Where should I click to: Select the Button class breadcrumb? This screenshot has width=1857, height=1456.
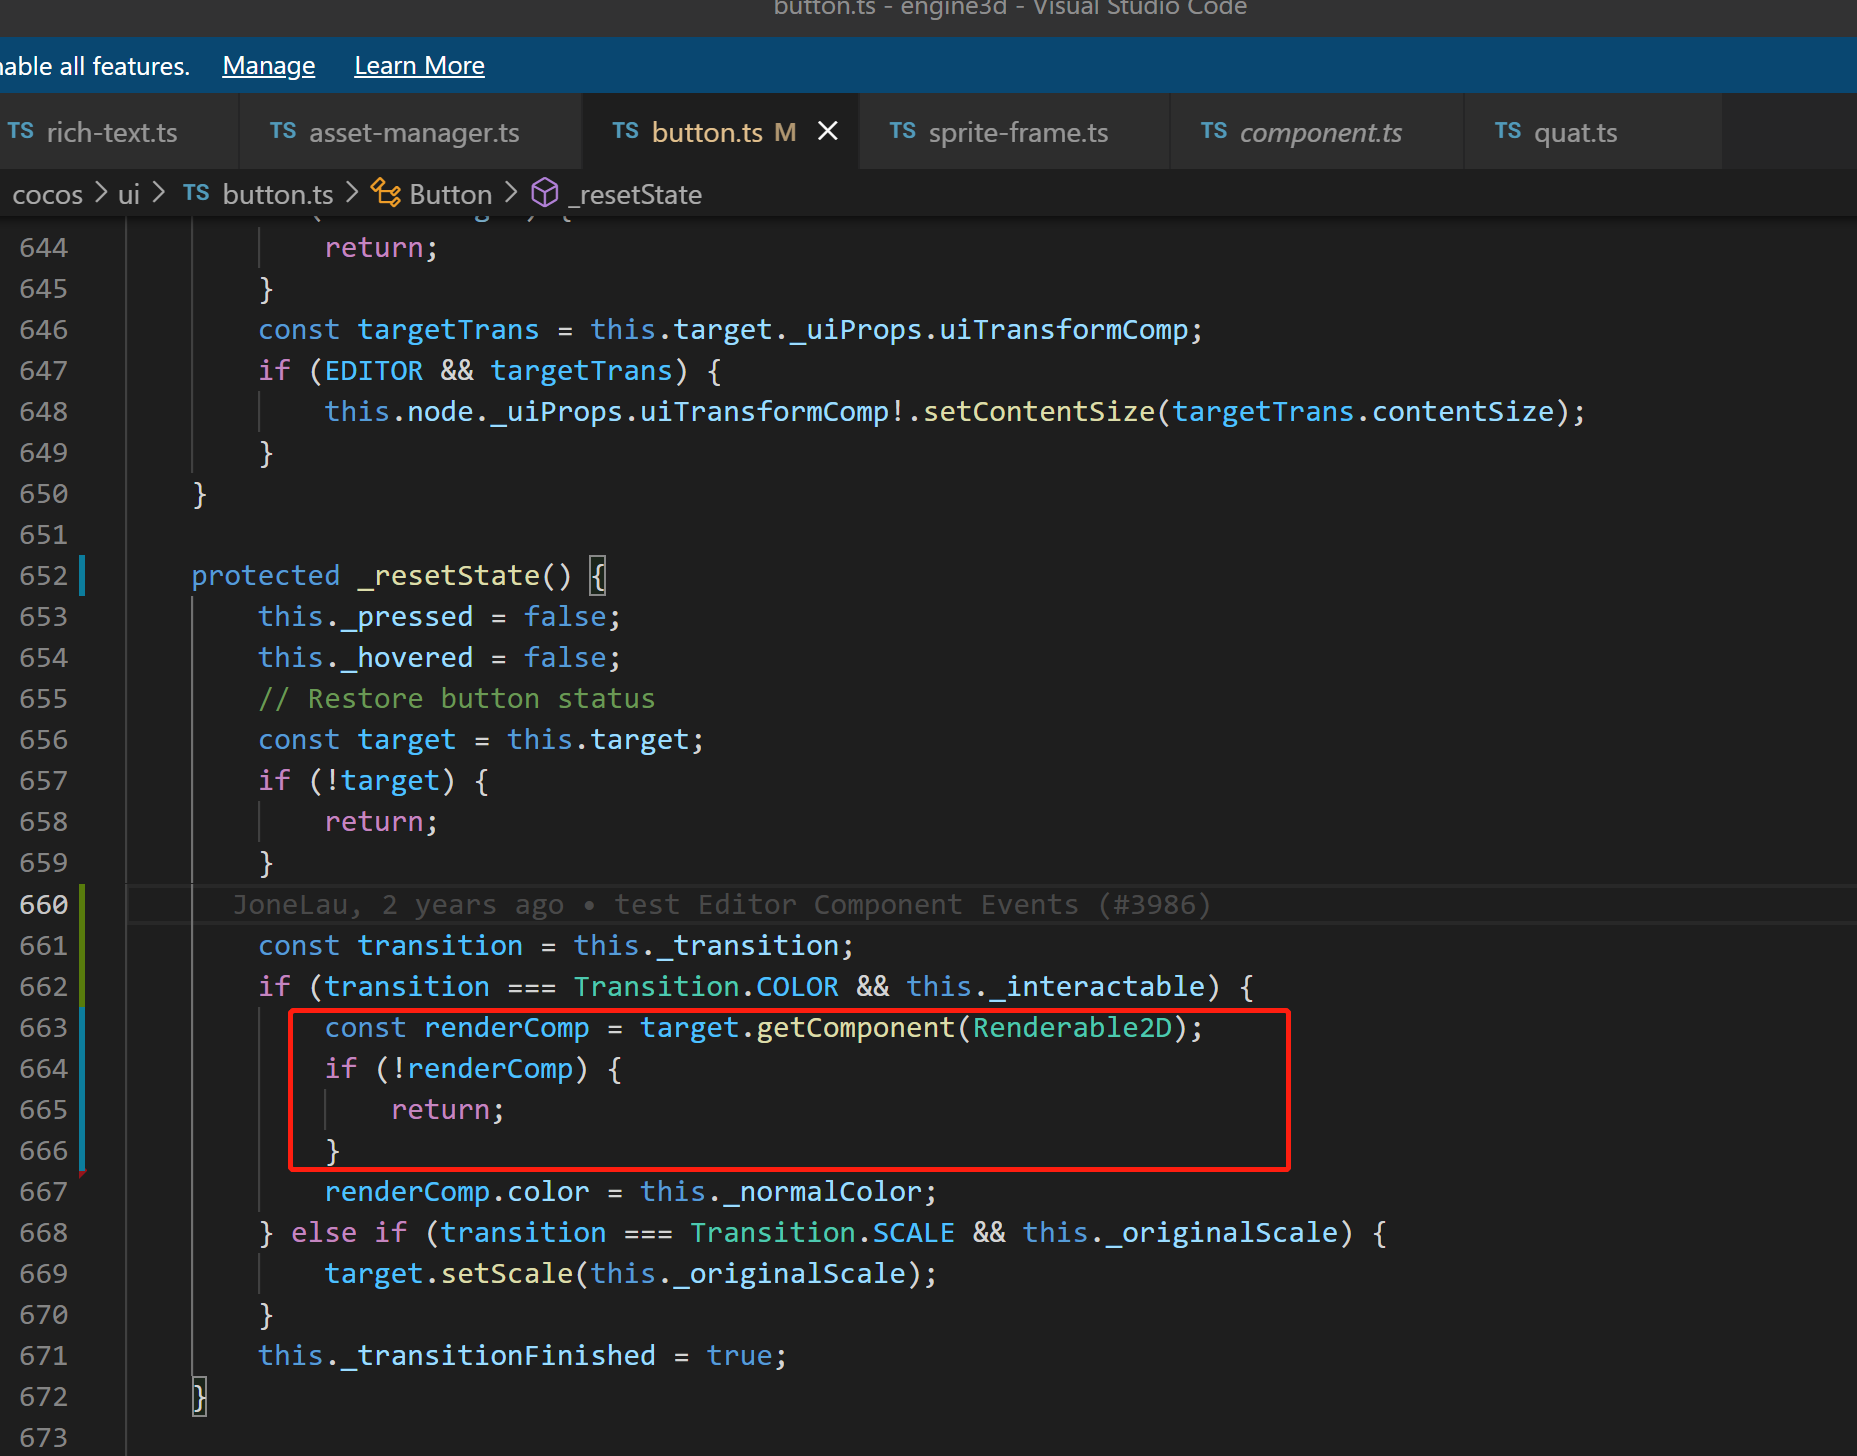point(451,194)
